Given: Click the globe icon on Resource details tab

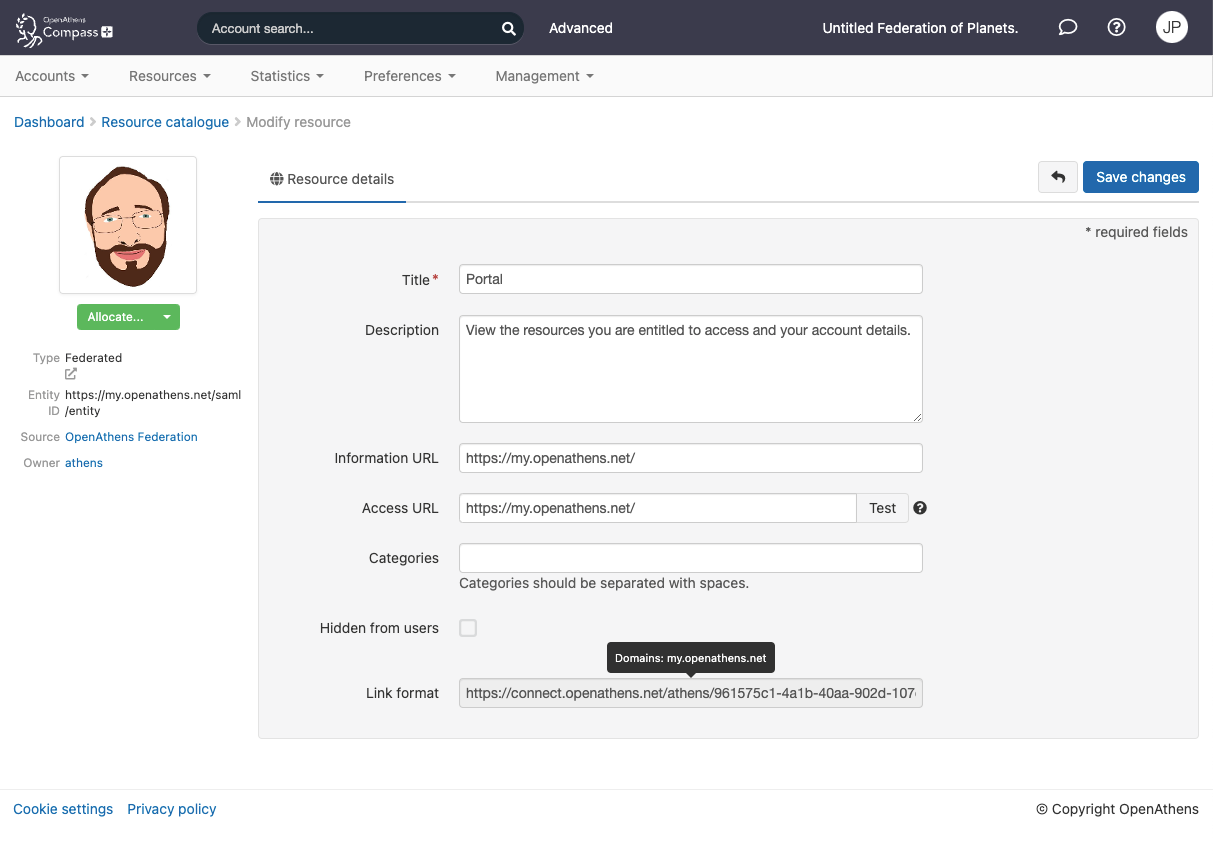Looking at the screenshot, I should click(277, 179).
